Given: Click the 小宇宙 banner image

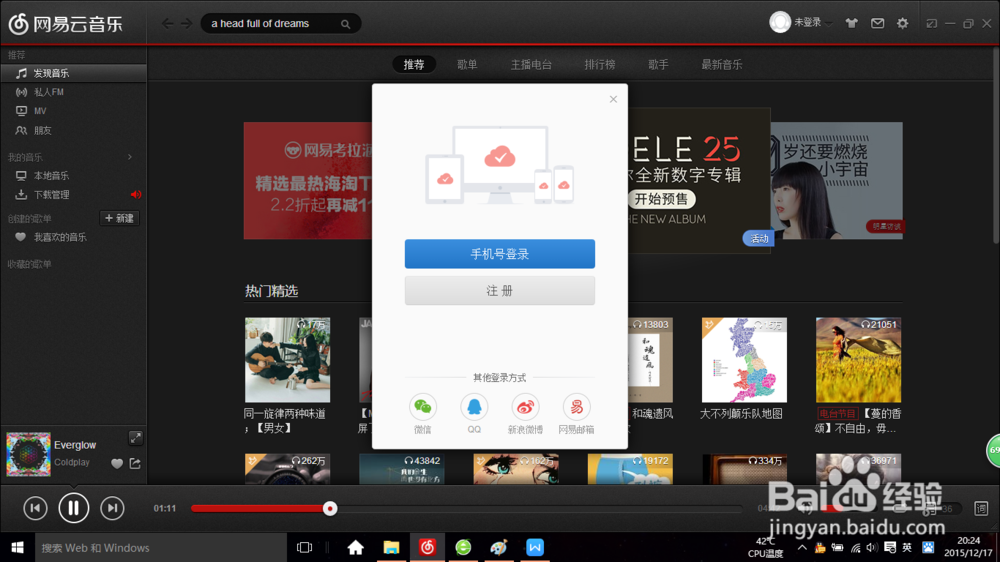Looking at the screenshot, I should click(836, 181).
